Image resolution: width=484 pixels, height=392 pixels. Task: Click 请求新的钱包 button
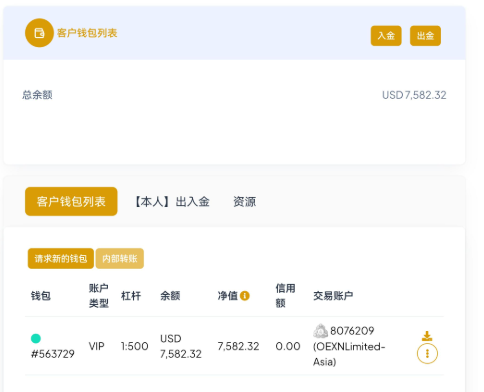point(61,258)
